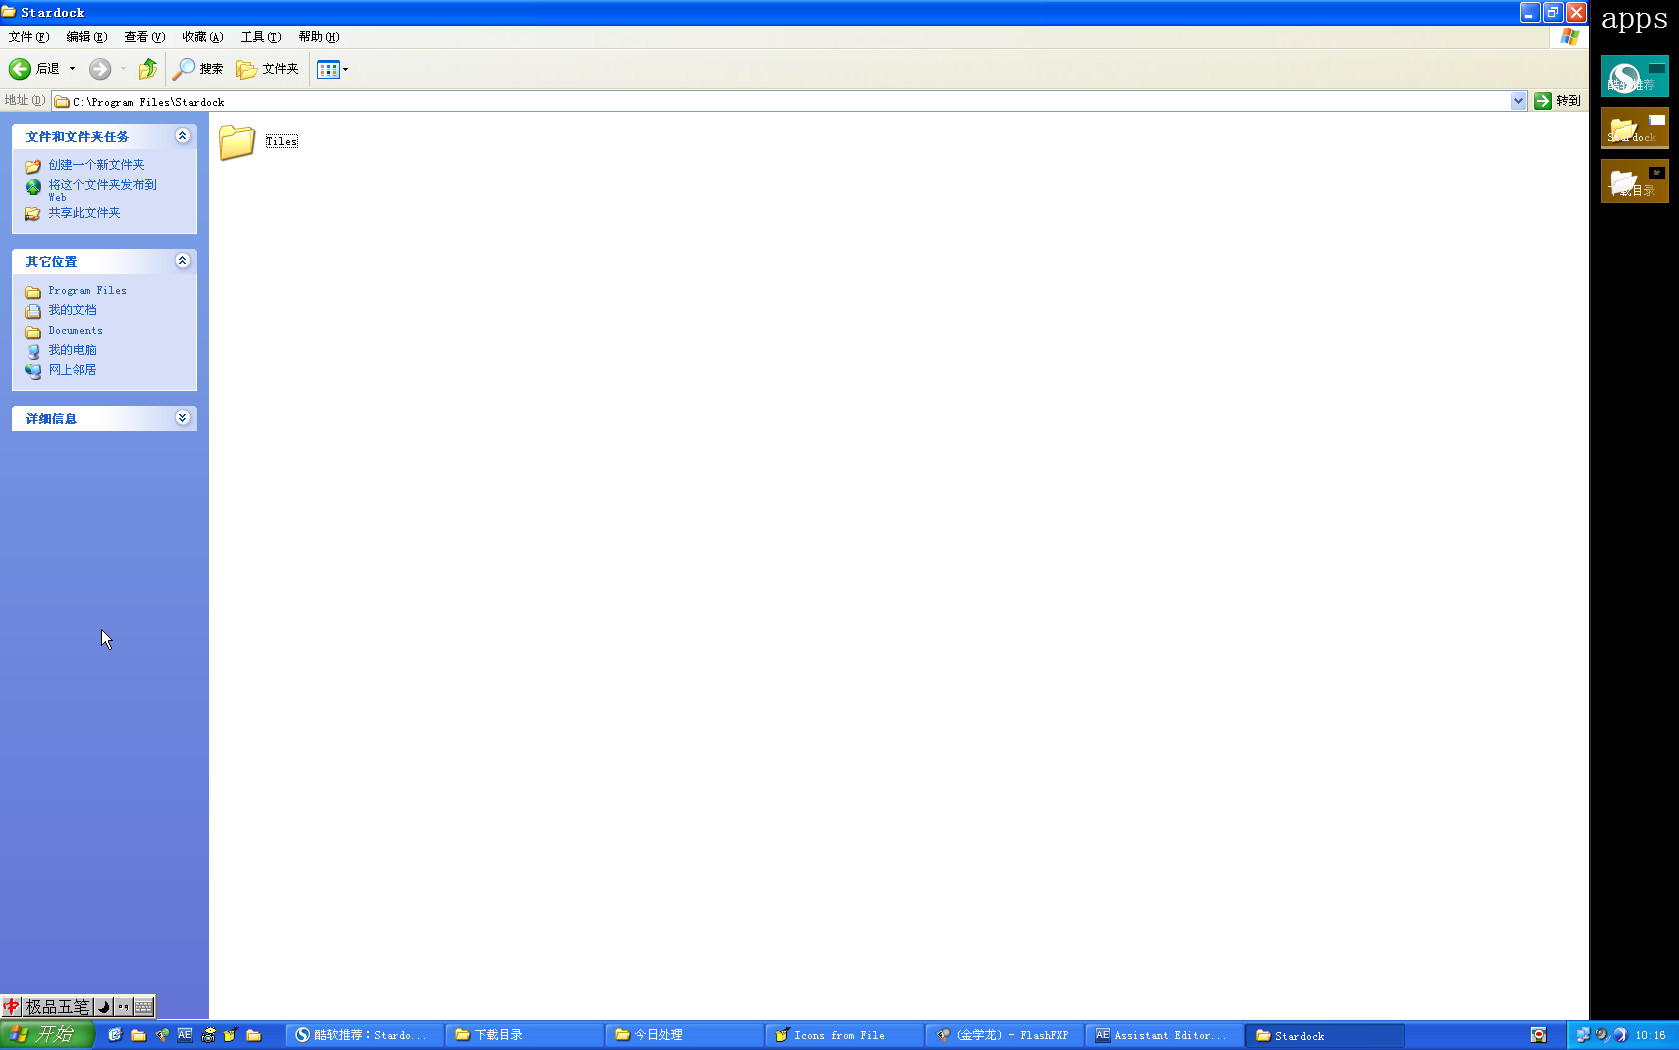Image resolution: width=1679 pixels, height=1050 pixels.
Task: Switch to FlashFXP taskbar window
Action: pos(1005,1036)
